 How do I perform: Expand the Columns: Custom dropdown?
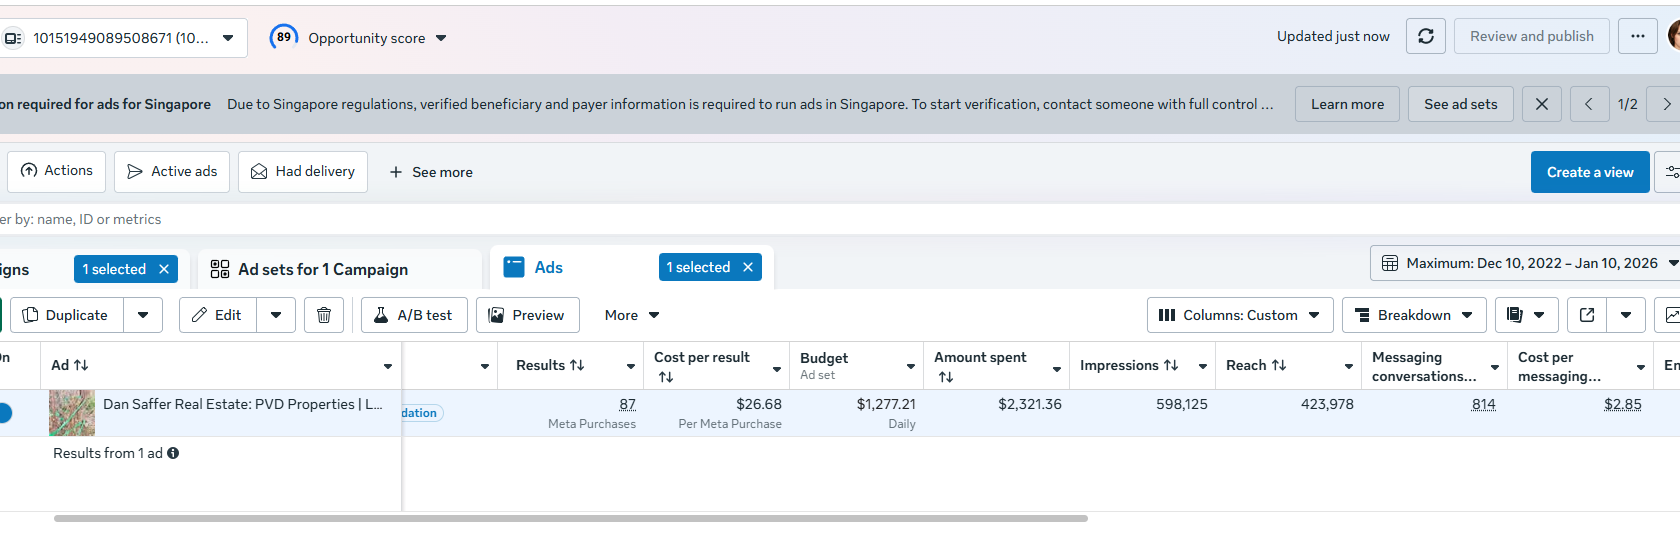[x=1240, y=315]
